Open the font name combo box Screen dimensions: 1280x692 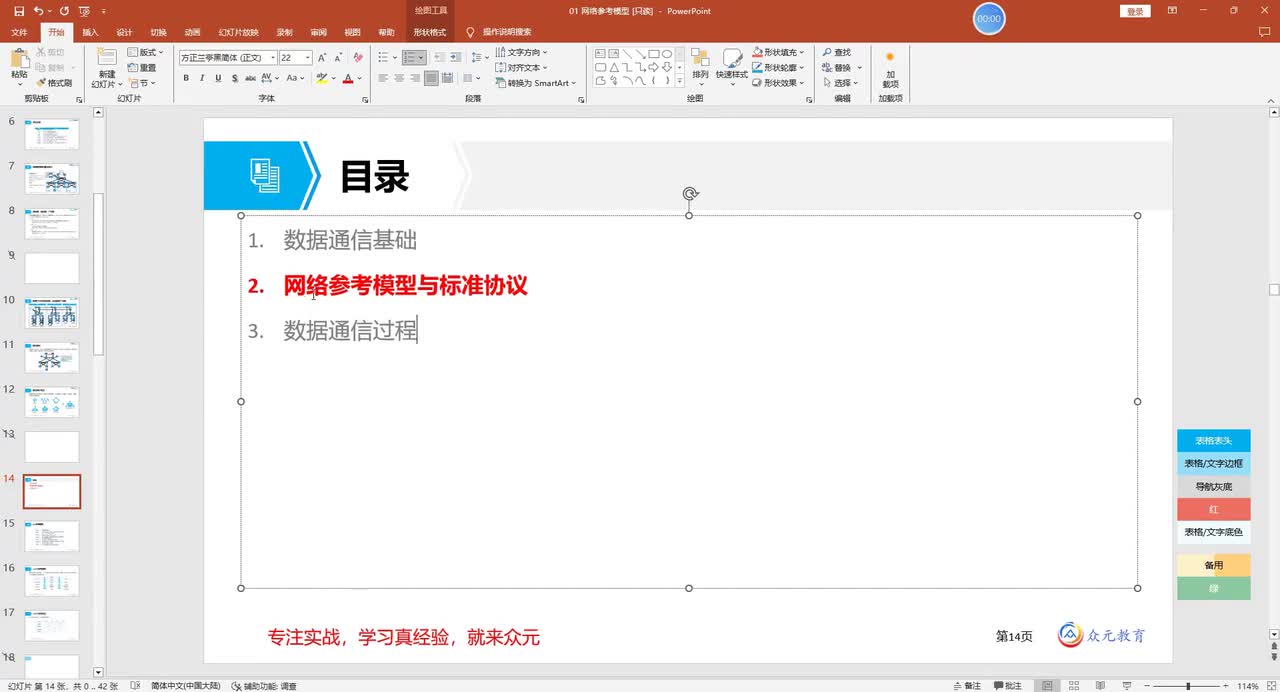point(228,58)
